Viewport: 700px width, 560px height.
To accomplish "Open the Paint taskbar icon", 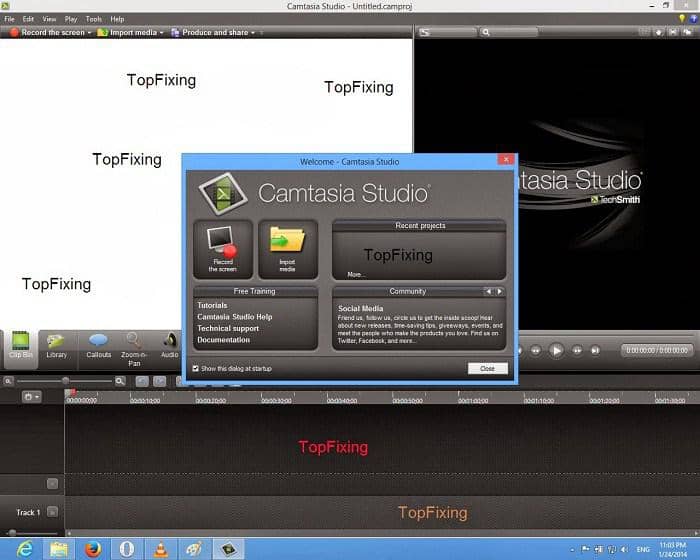I will coord(195,549).
